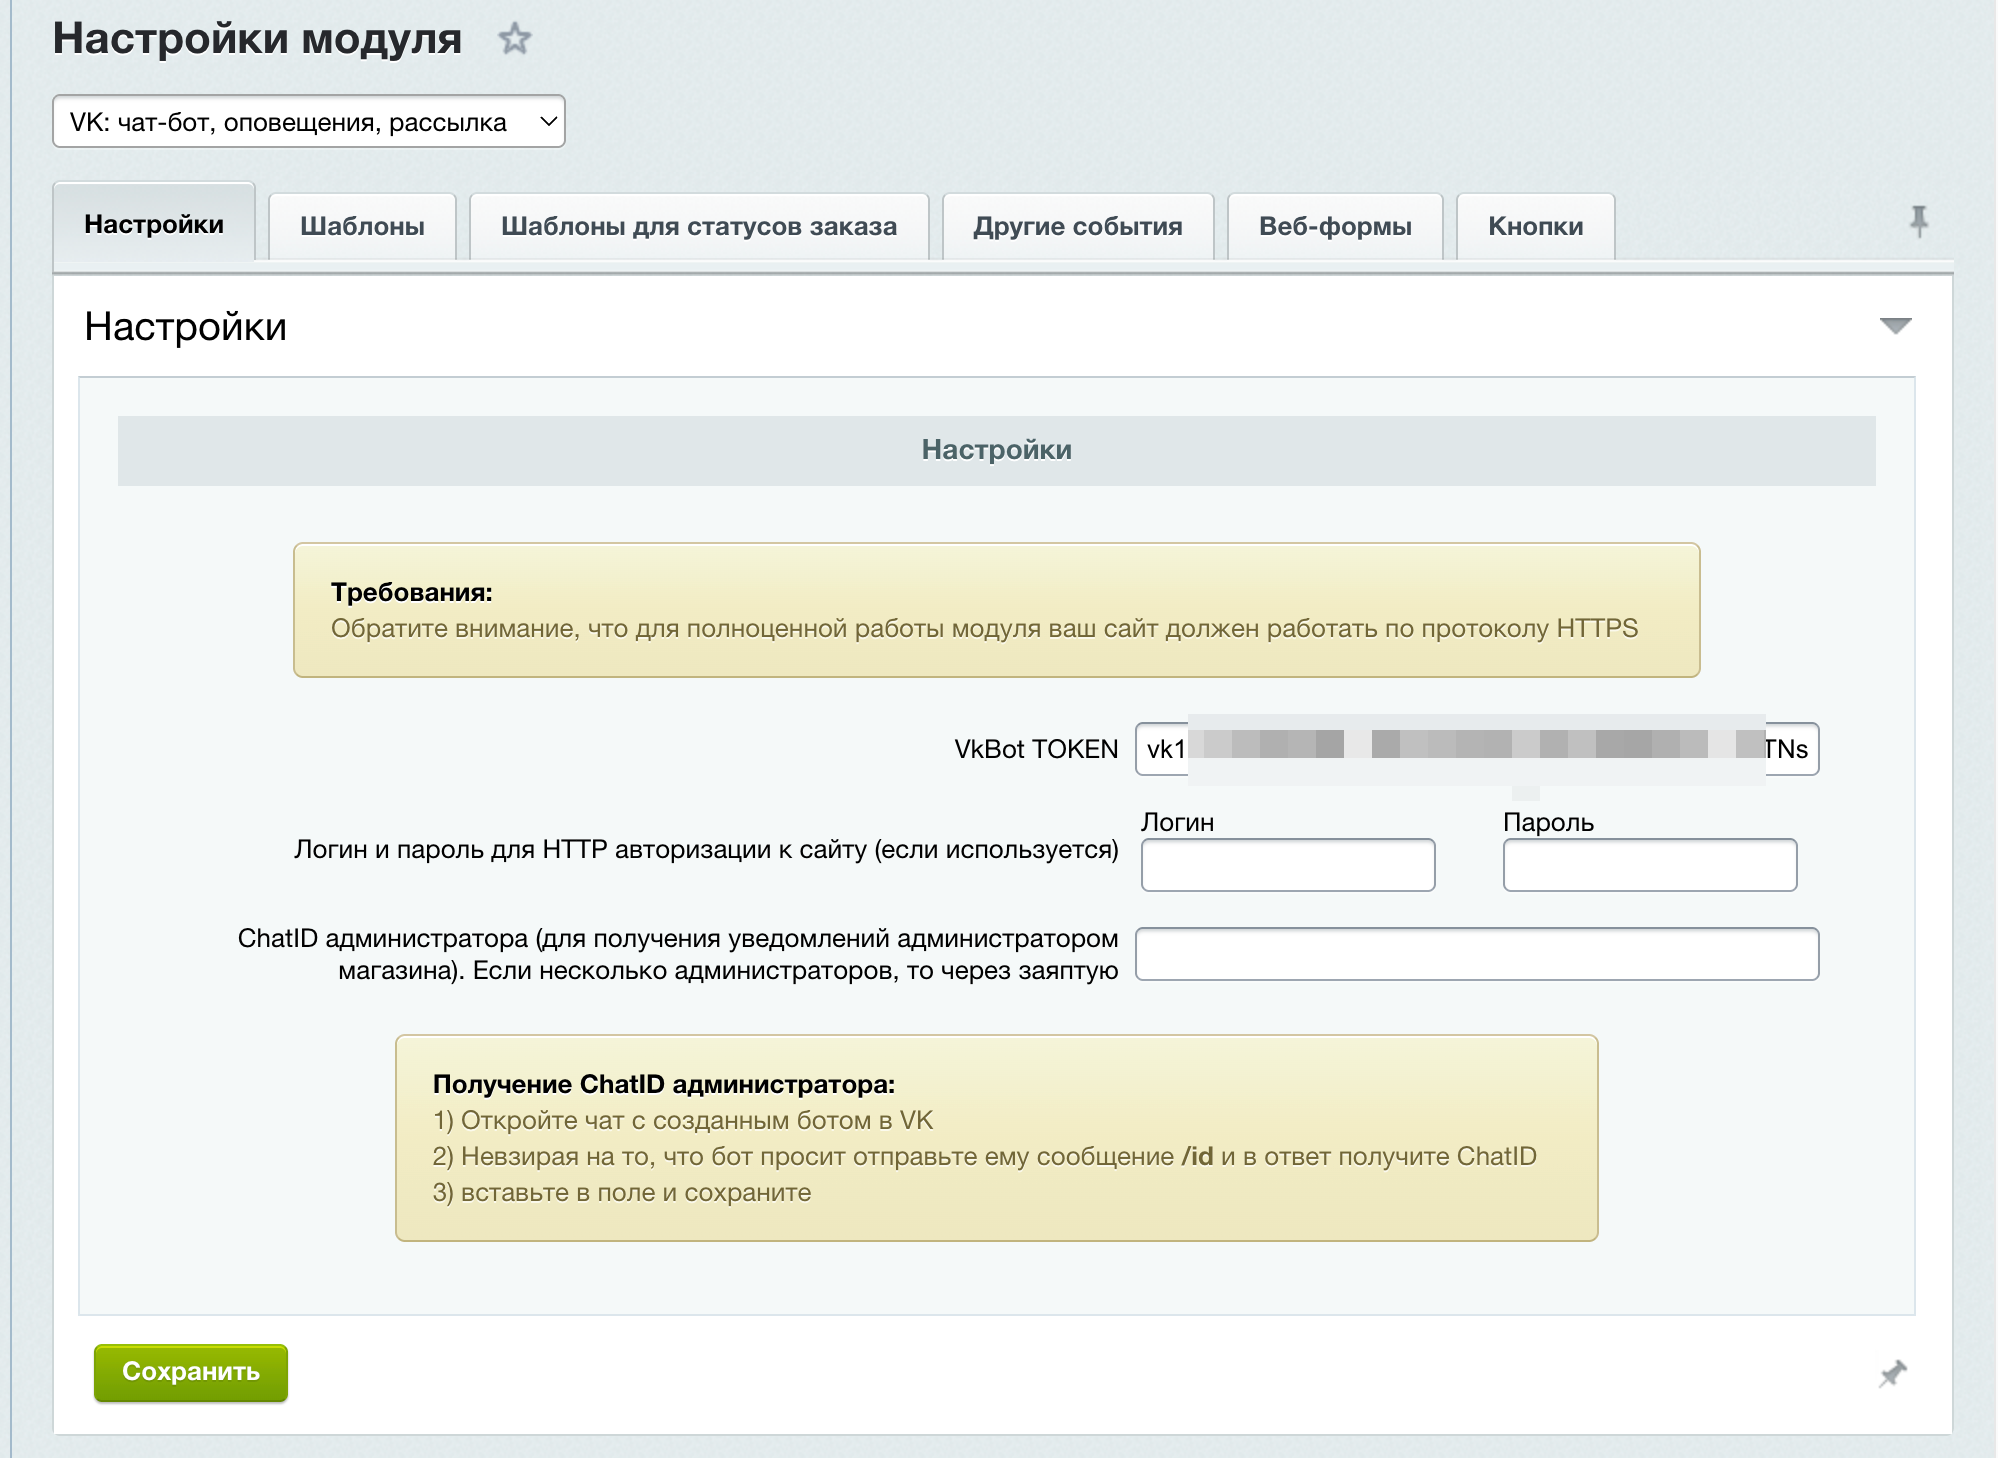Click the pin icon near Save button
The height and width of the screenshot is (1458, 1998).
pyautogui.click(x=1892, y=1374)
